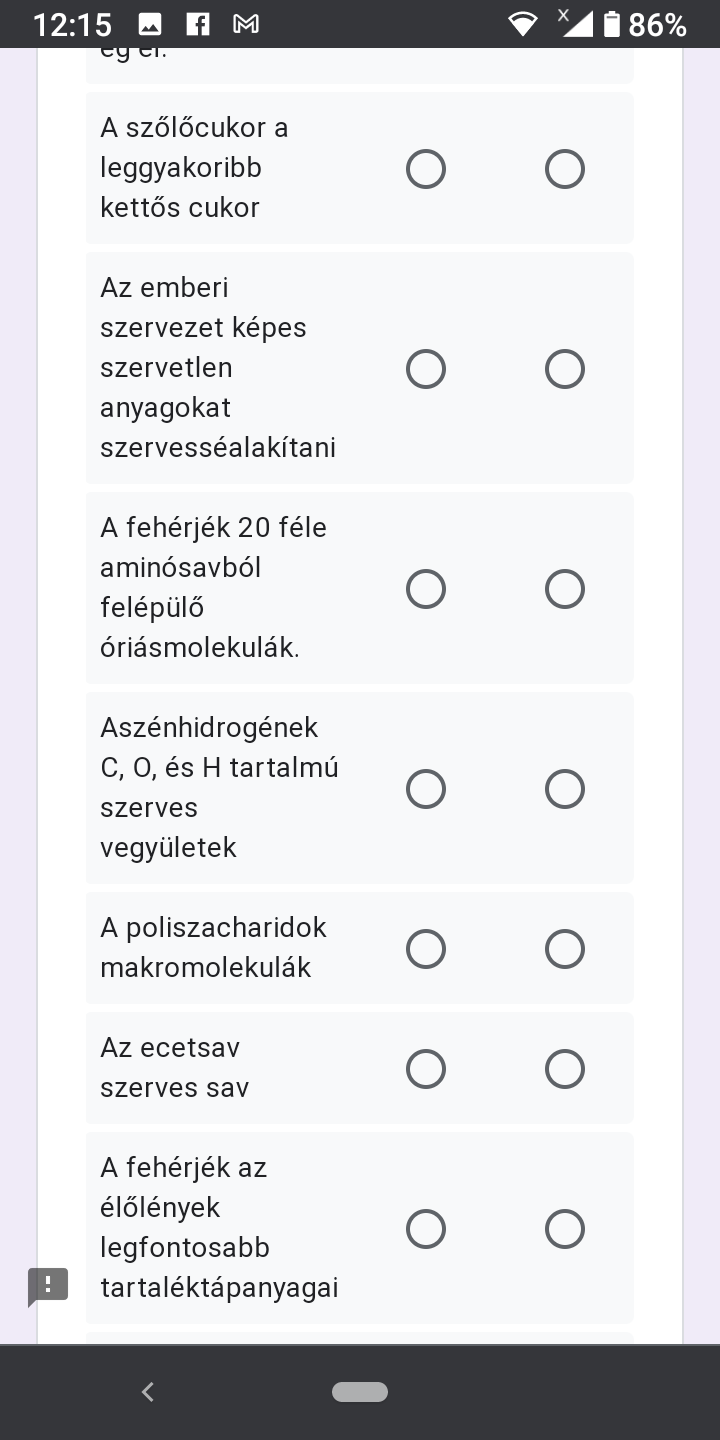The height and width of the screenshot is (1440, 720).
Task: Tap the image notification icon in status bar
Action: (x=150, y=25)
